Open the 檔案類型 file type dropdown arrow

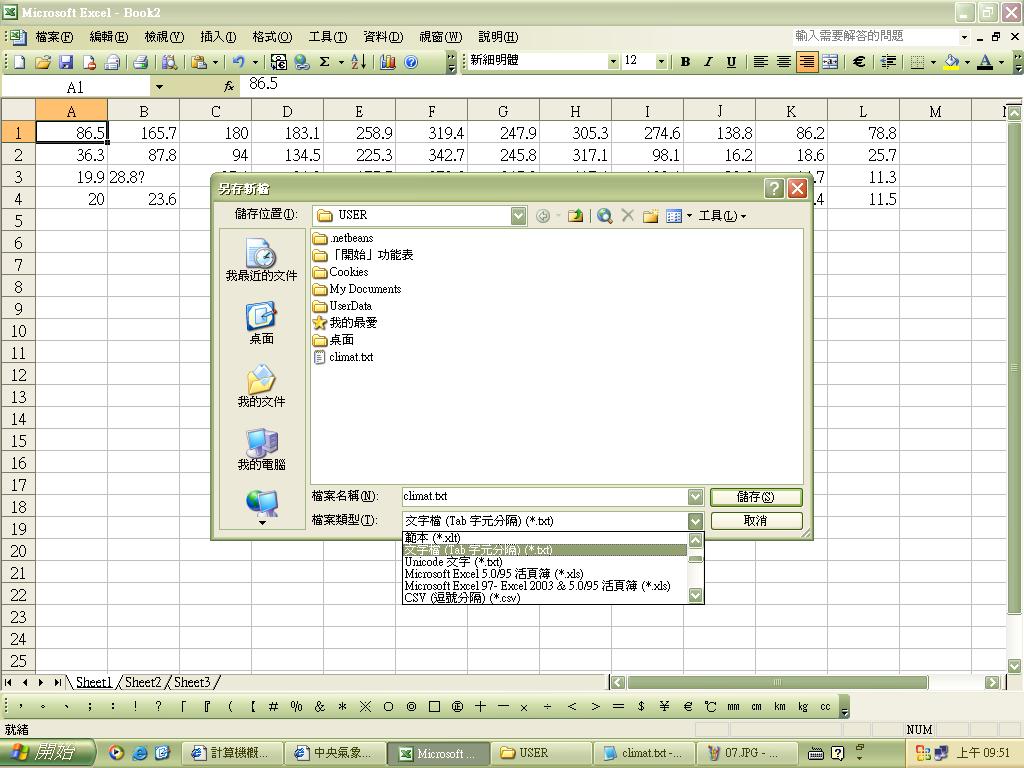pyautogui.click(x=695, y=521)
